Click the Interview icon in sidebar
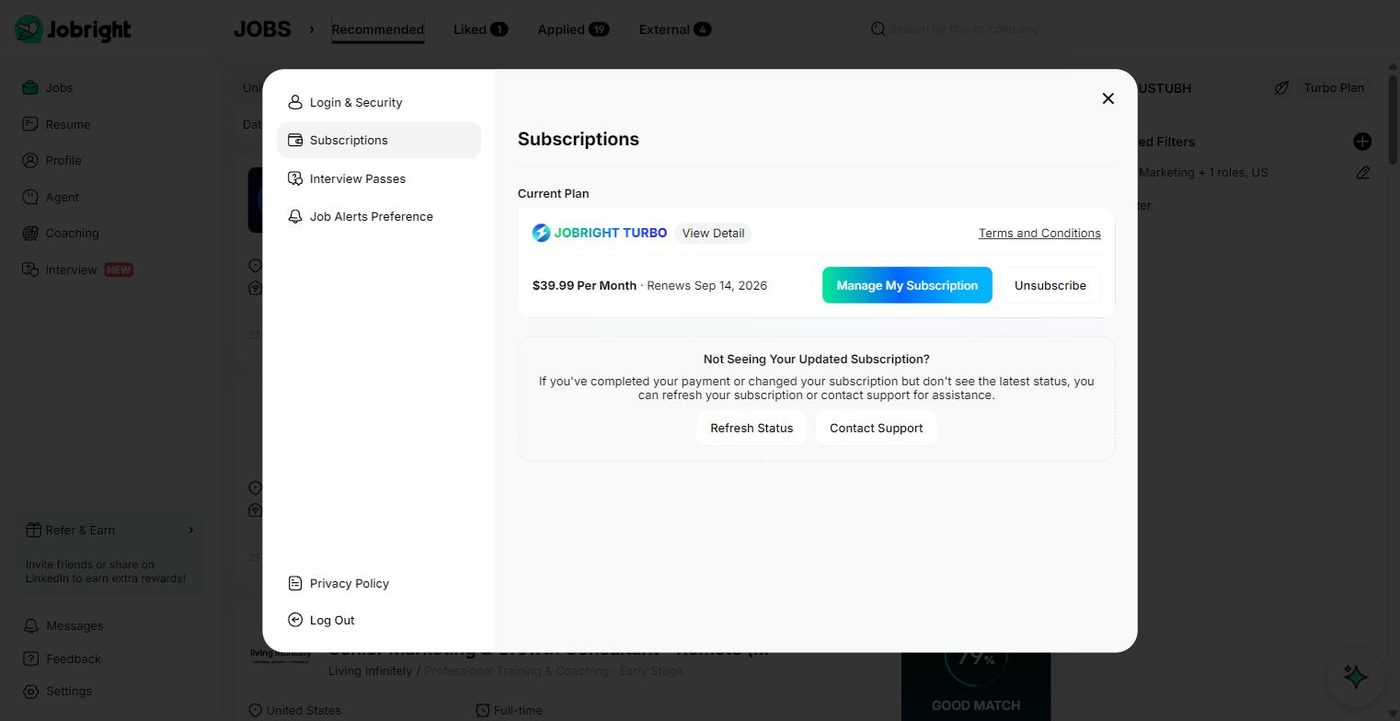Screen dimensions: 1400x721 (x=31, y=270)
